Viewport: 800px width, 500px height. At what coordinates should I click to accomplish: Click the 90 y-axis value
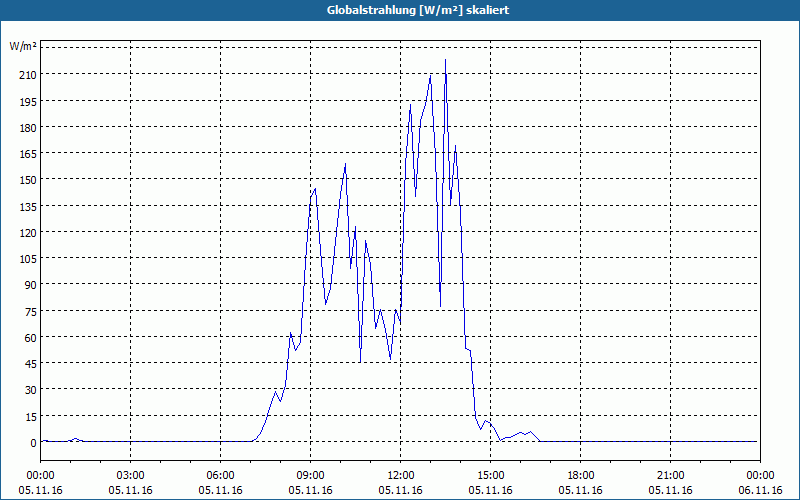pos(31,285)
